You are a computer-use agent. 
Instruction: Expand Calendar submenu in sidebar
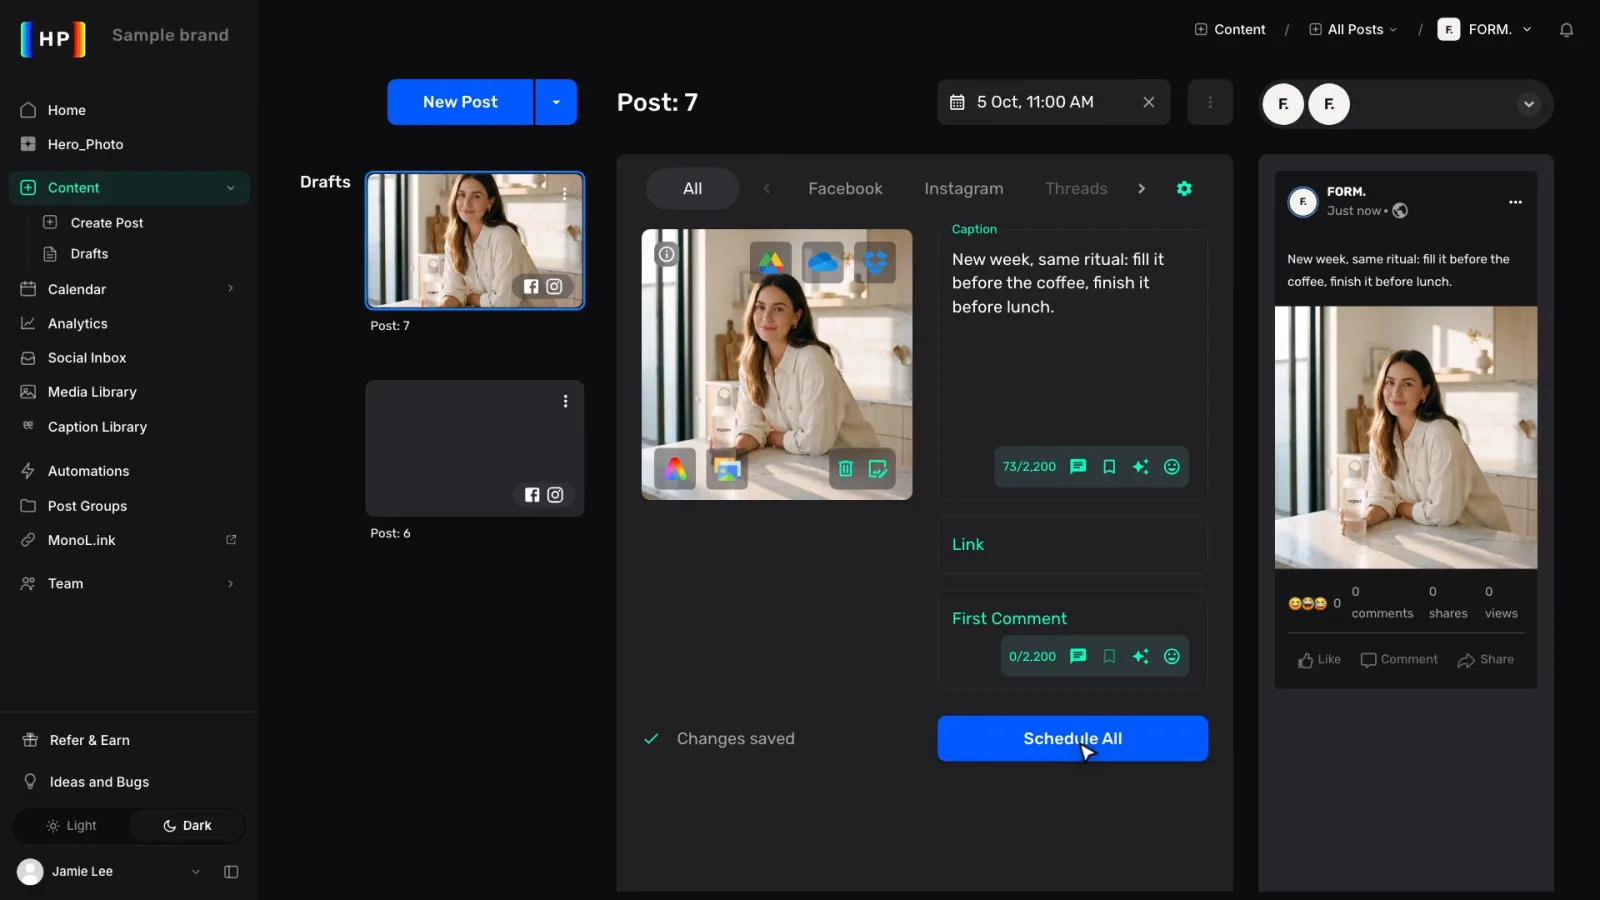coord(230,289)
